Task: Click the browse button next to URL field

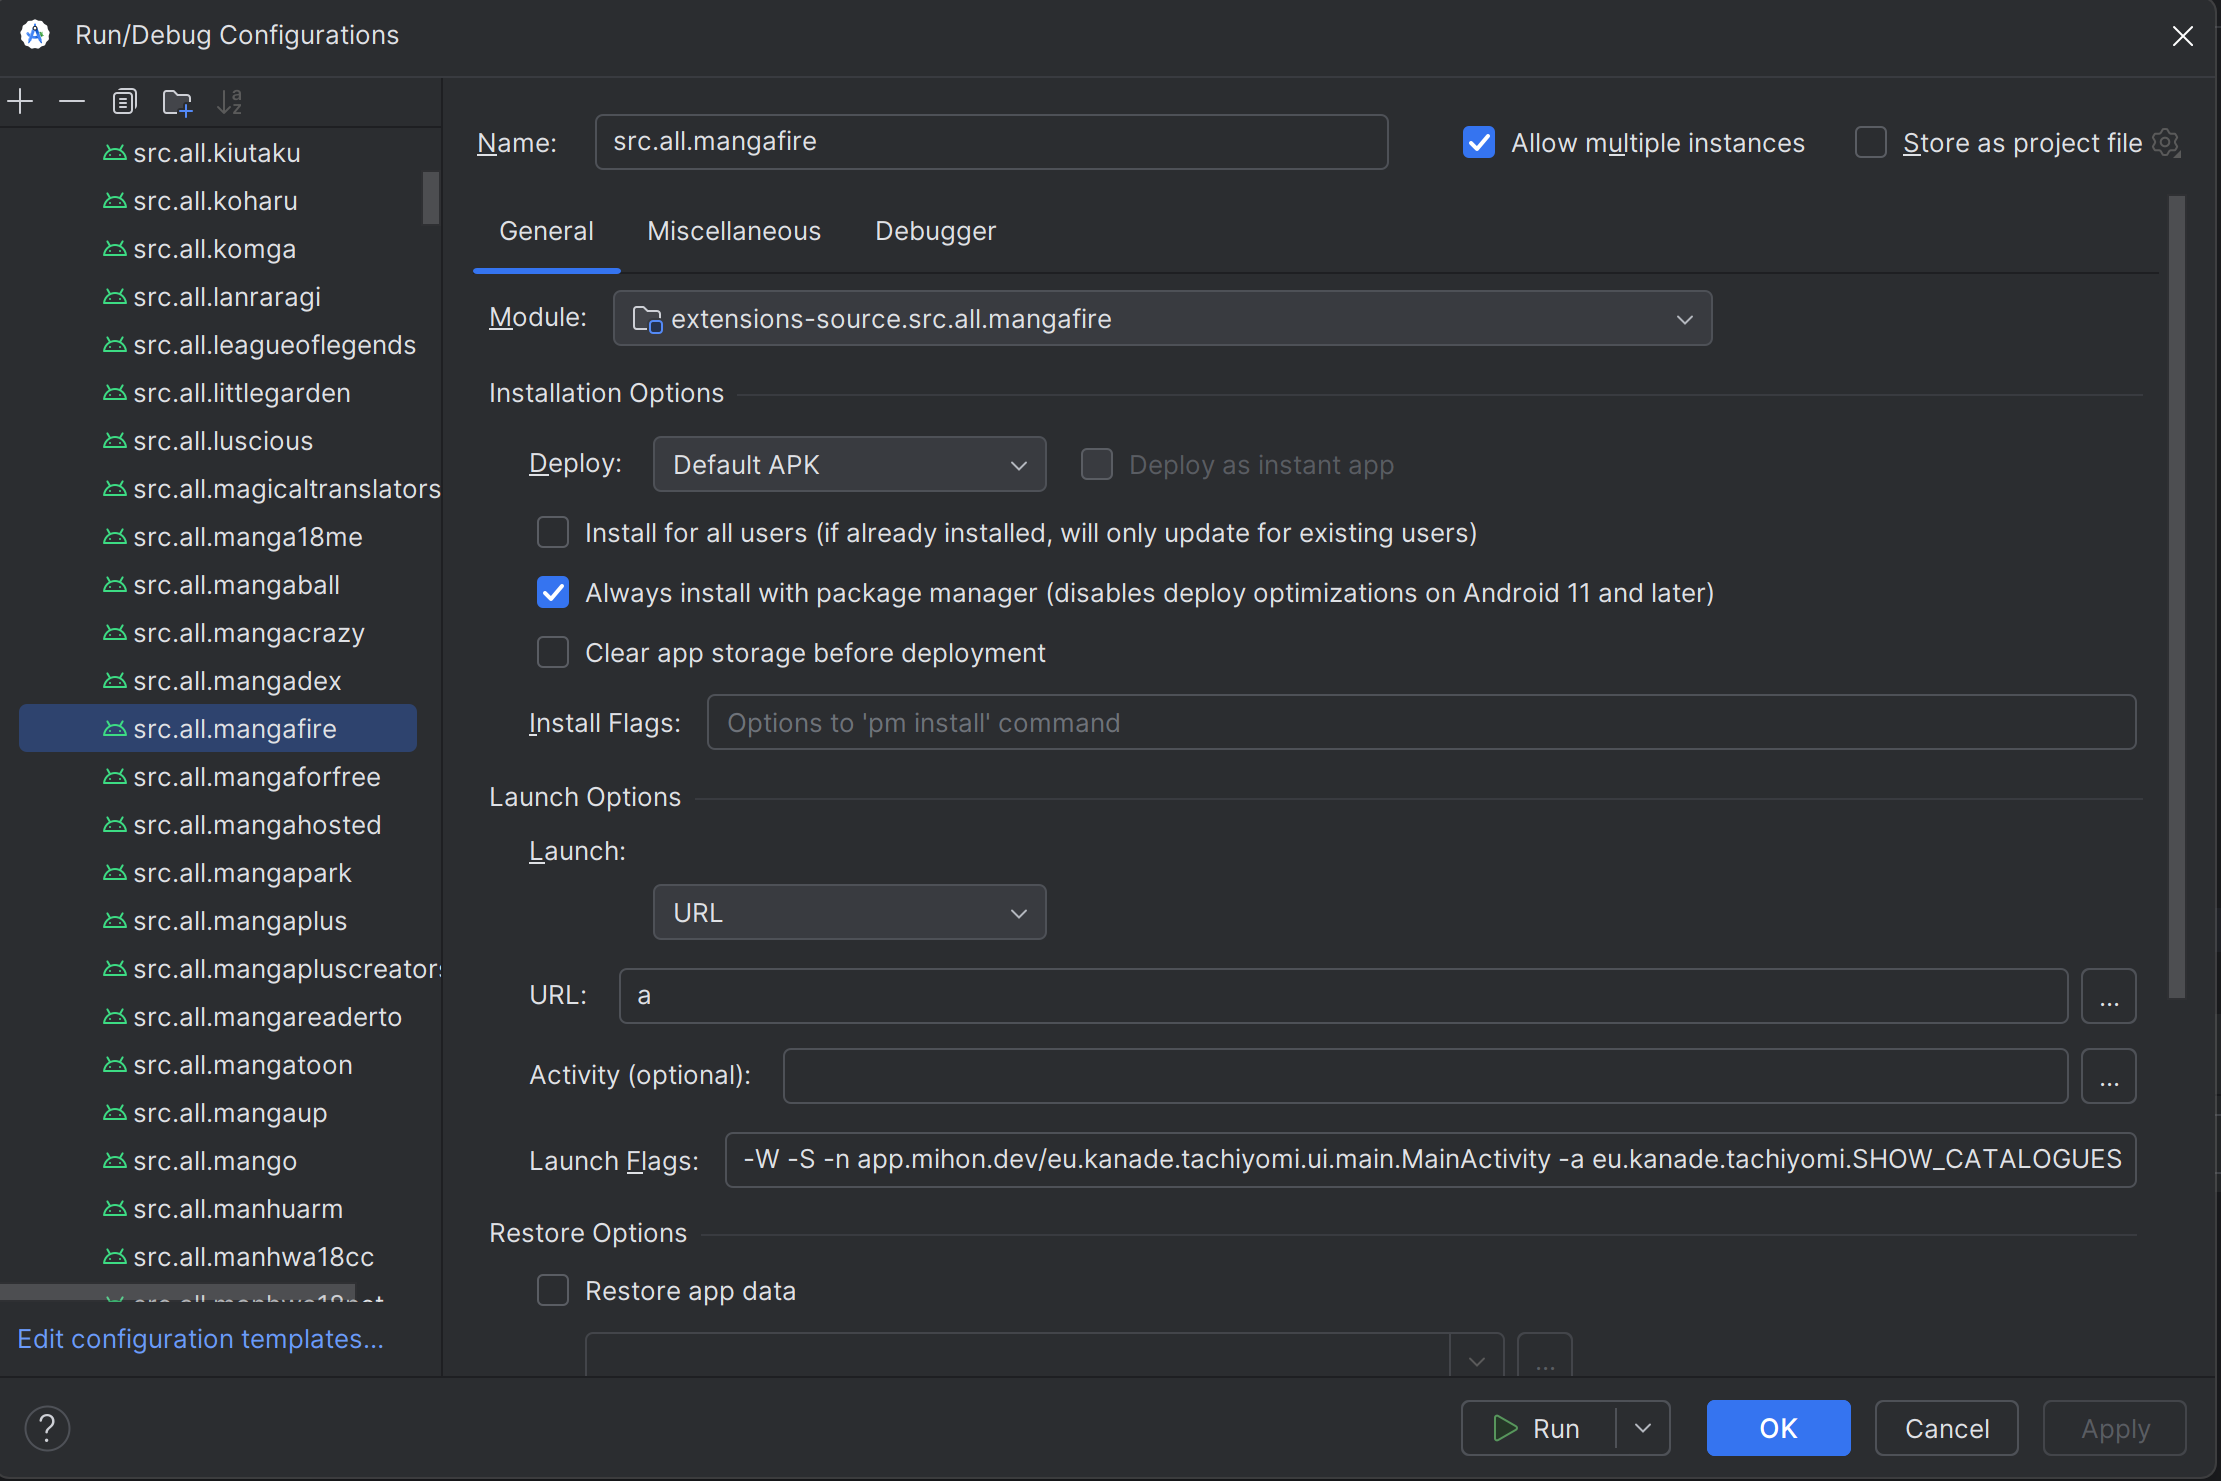Action: point(2109,996)
